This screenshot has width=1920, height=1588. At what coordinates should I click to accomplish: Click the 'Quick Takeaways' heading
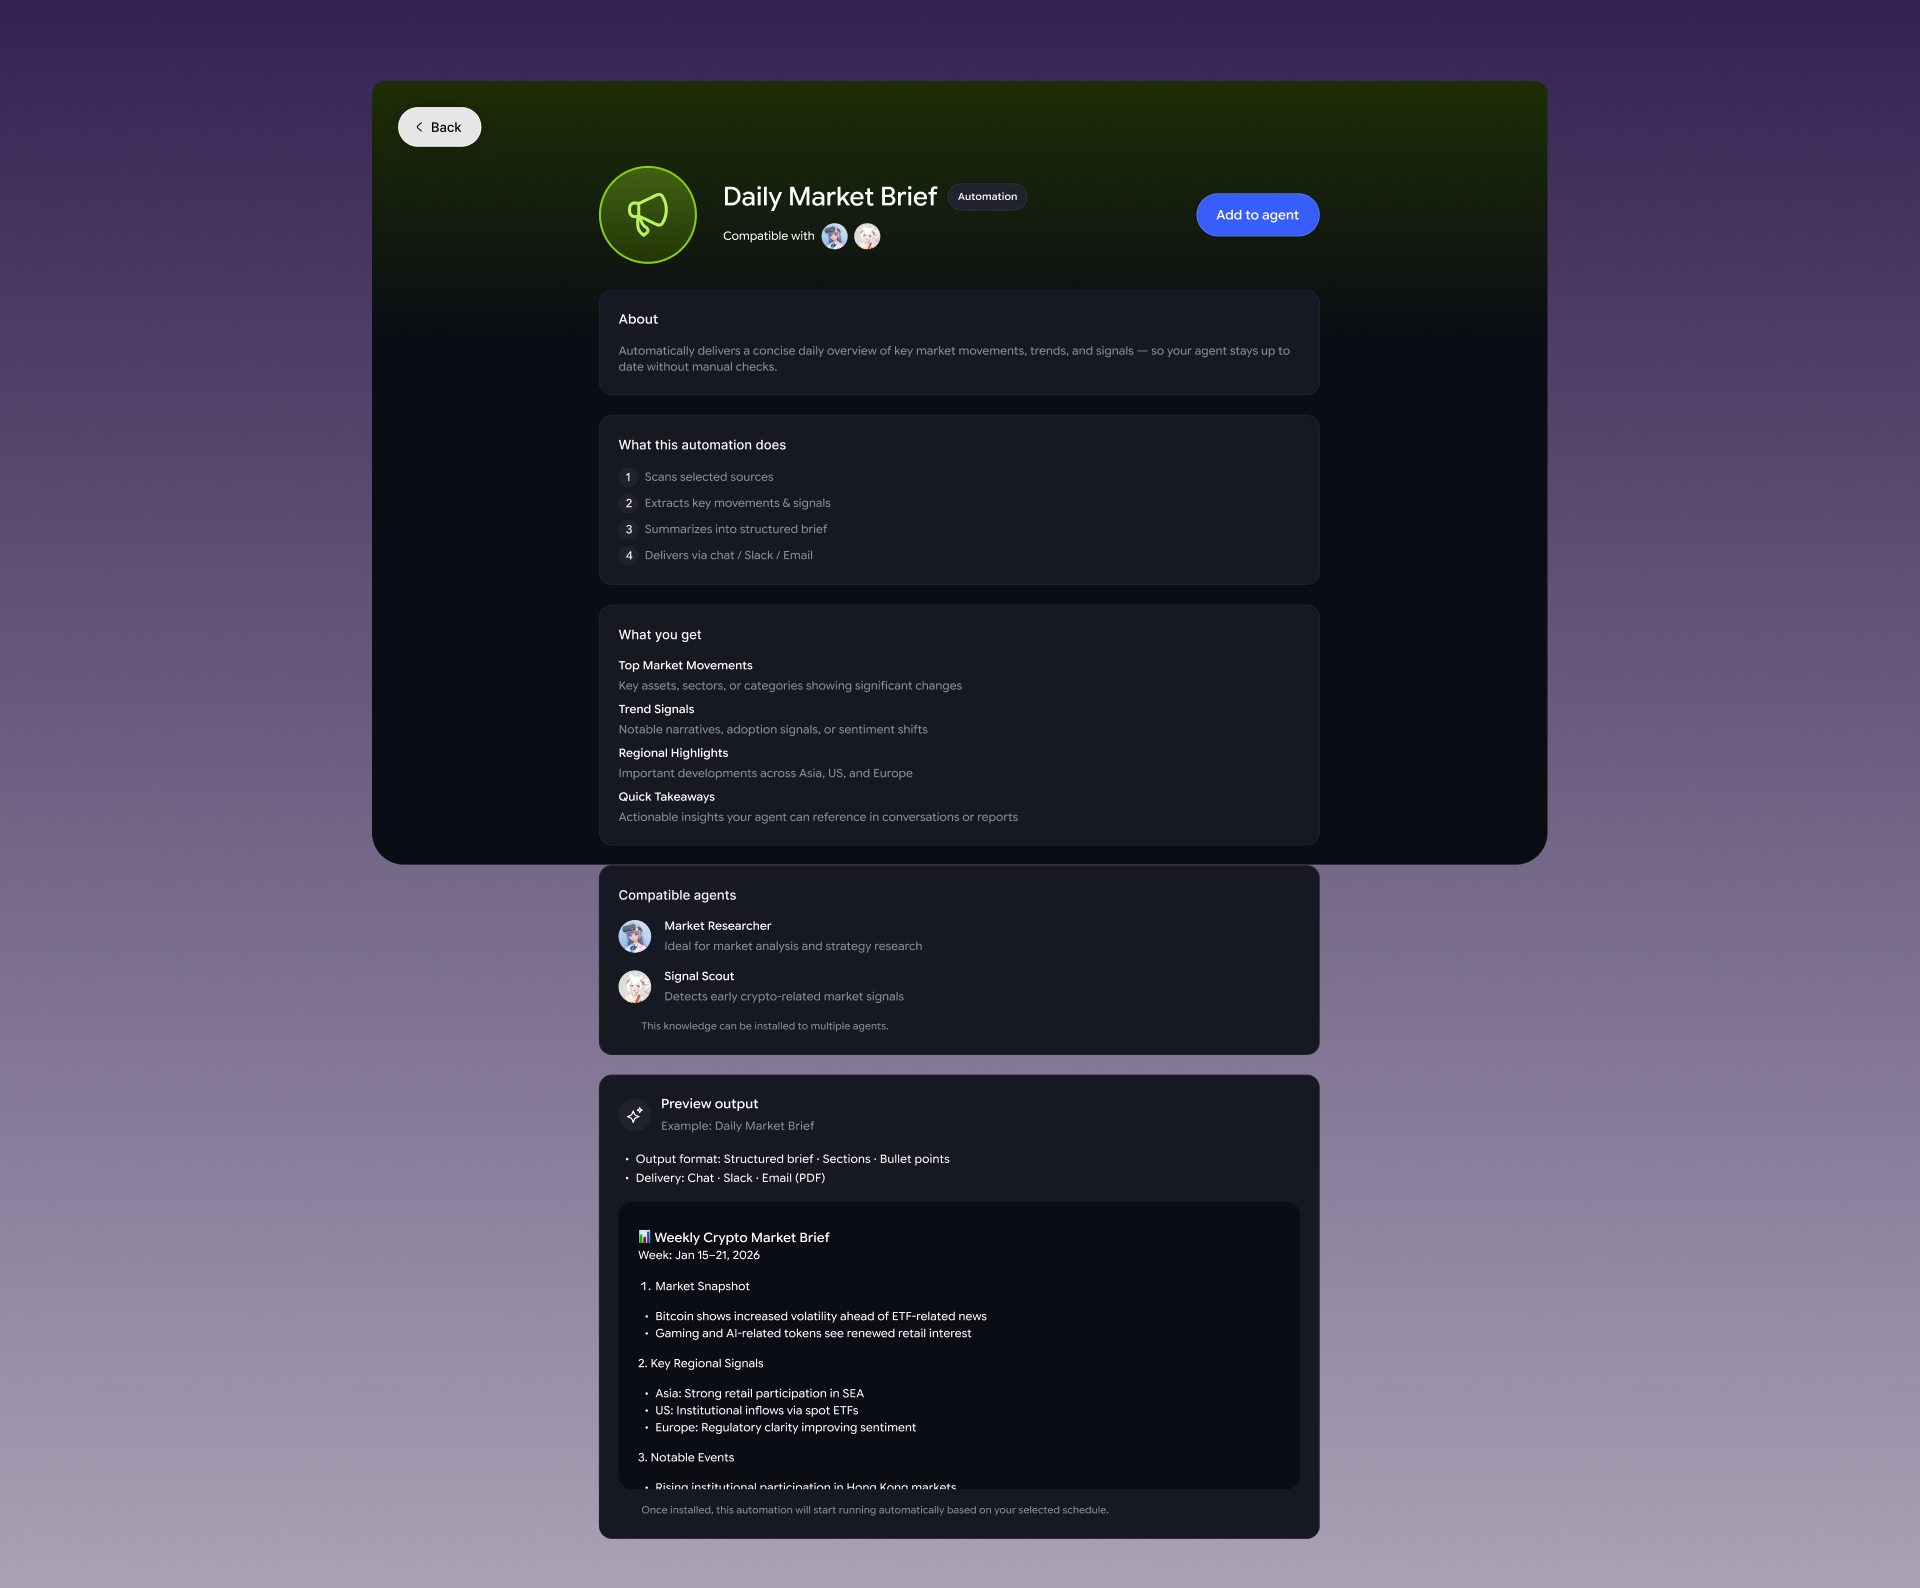point(666,797)
